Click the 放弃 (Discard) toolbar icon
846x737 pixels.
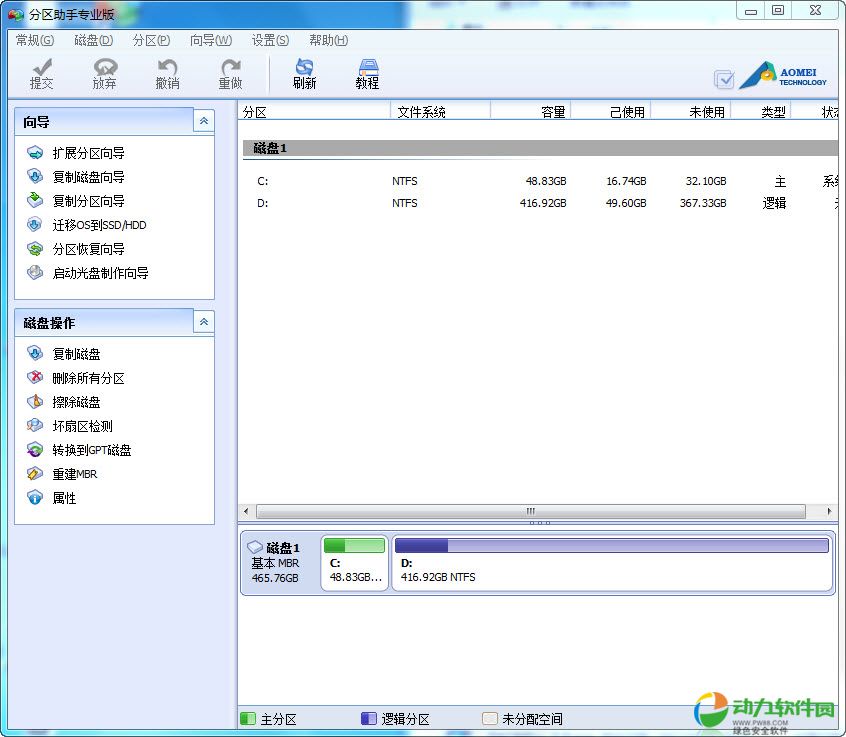[104, 73]
